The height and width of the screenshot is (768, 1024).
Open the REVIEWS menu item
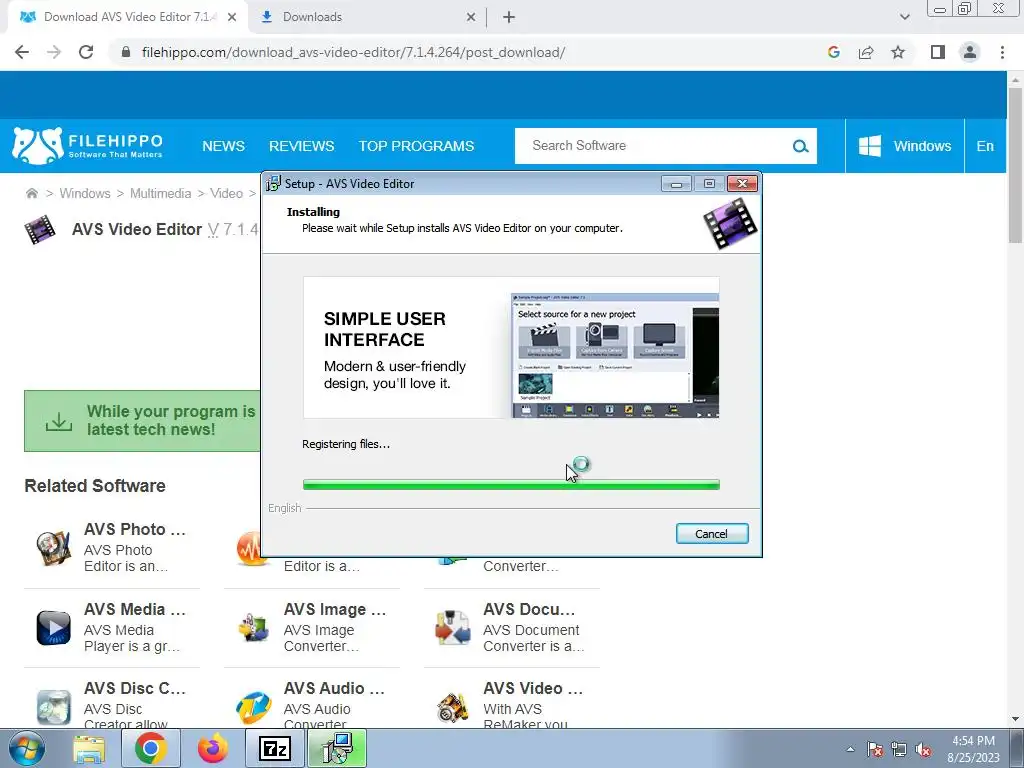301,146
